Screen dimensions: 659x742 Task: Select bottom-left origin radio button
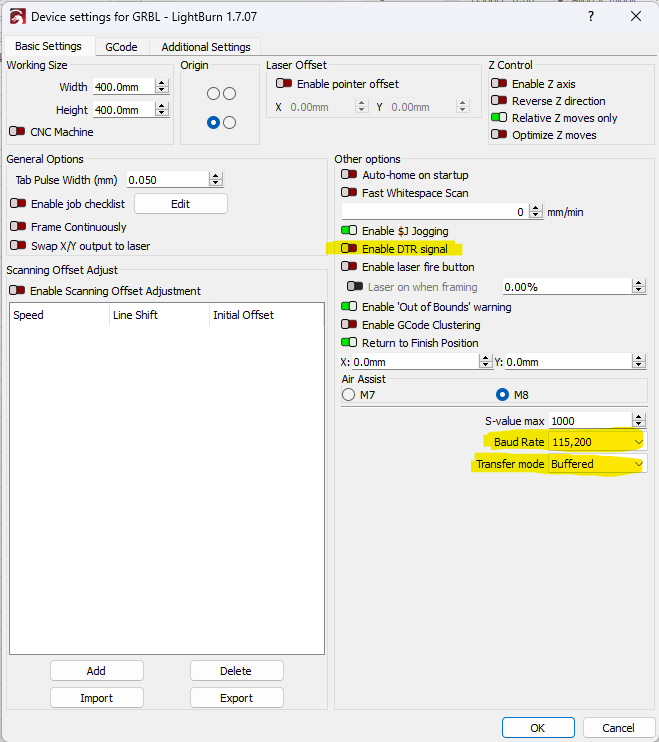(213, 123)
